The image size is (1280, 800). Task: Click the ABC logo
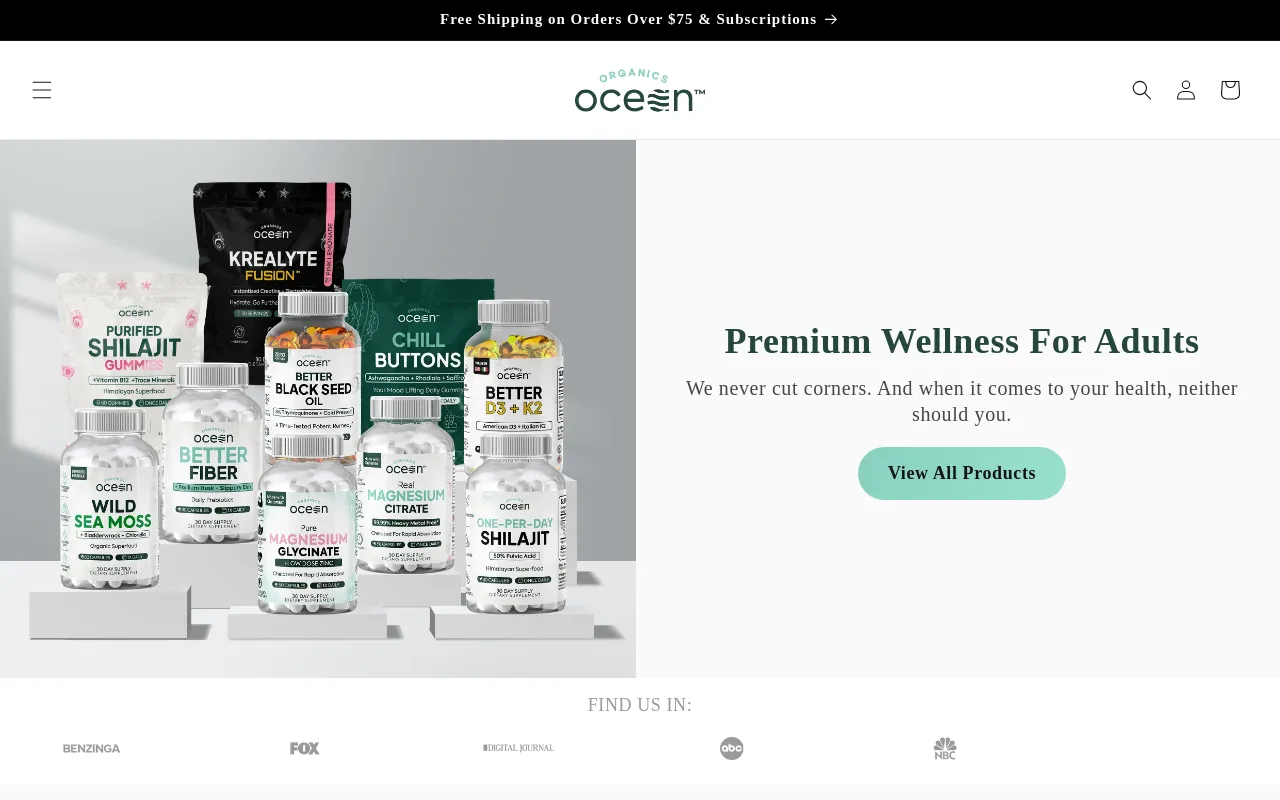732,748
